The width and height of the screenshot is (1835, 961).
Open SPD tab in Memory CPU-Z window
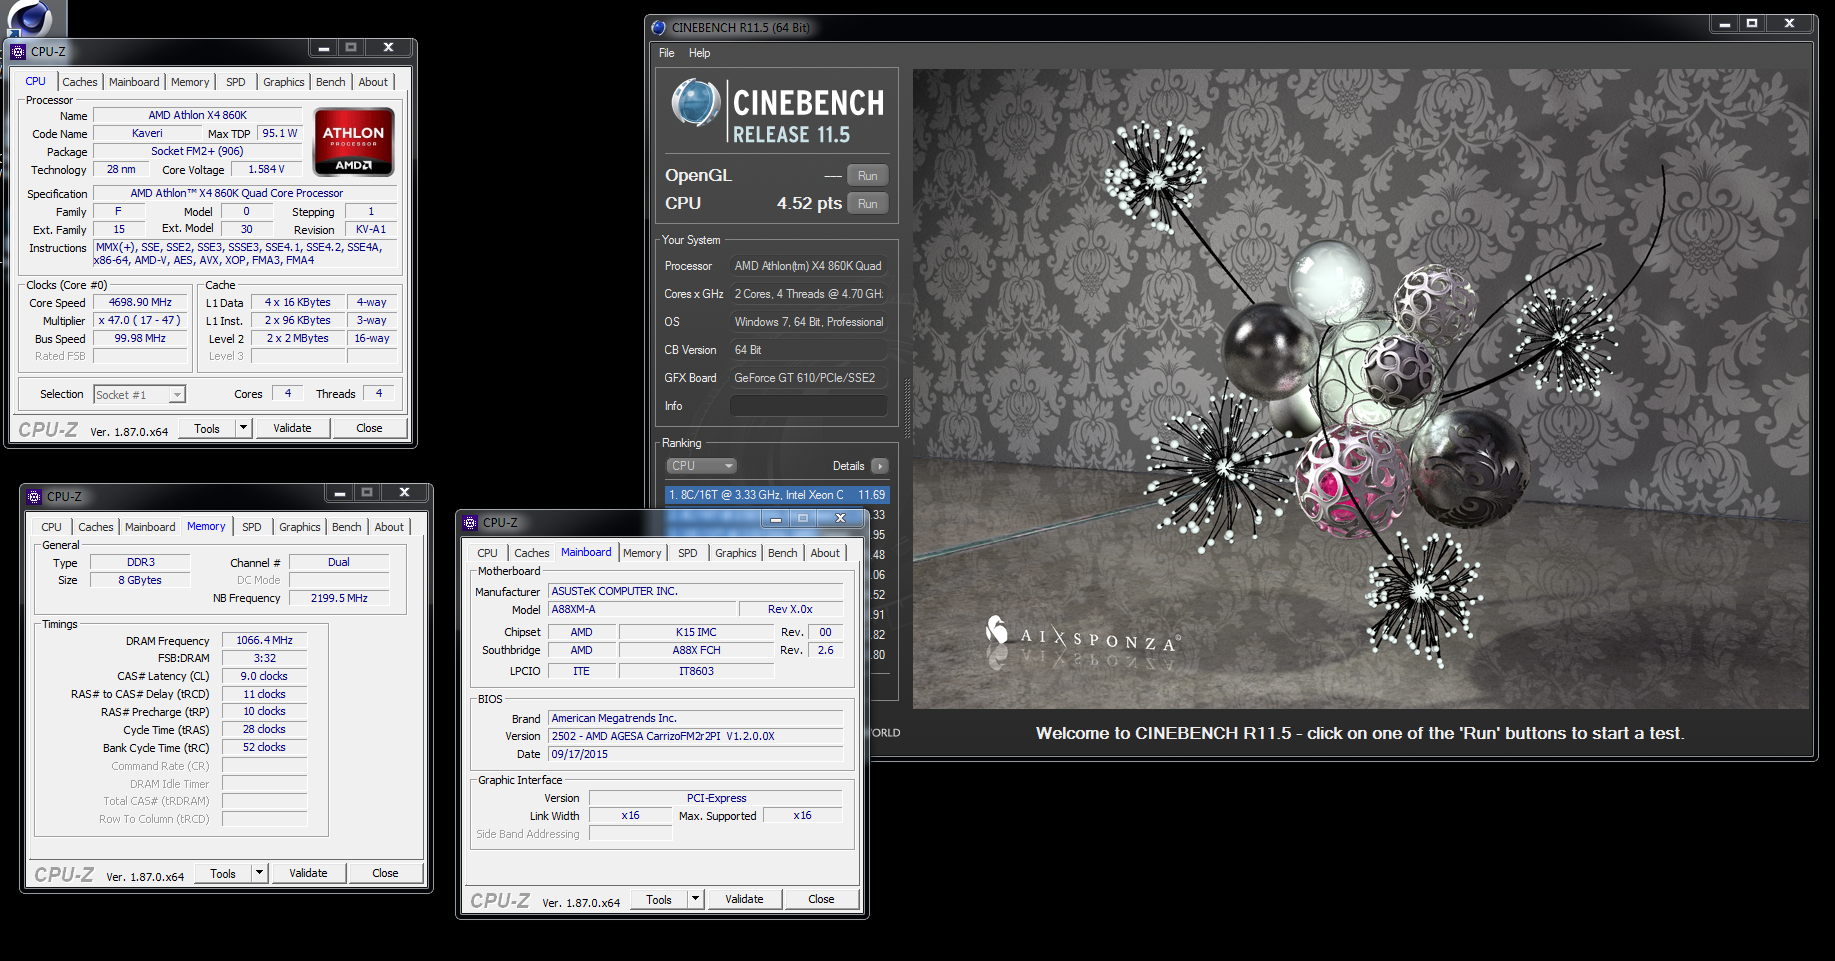tap(252, 527)
